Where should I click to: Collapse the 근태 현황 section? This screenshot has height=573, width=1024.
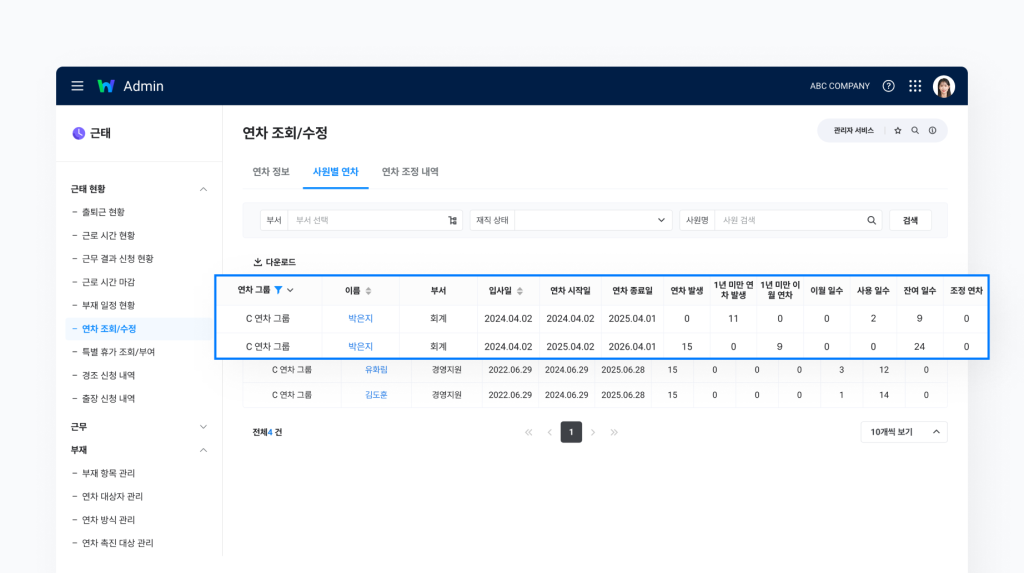click(x=203, y=189)
